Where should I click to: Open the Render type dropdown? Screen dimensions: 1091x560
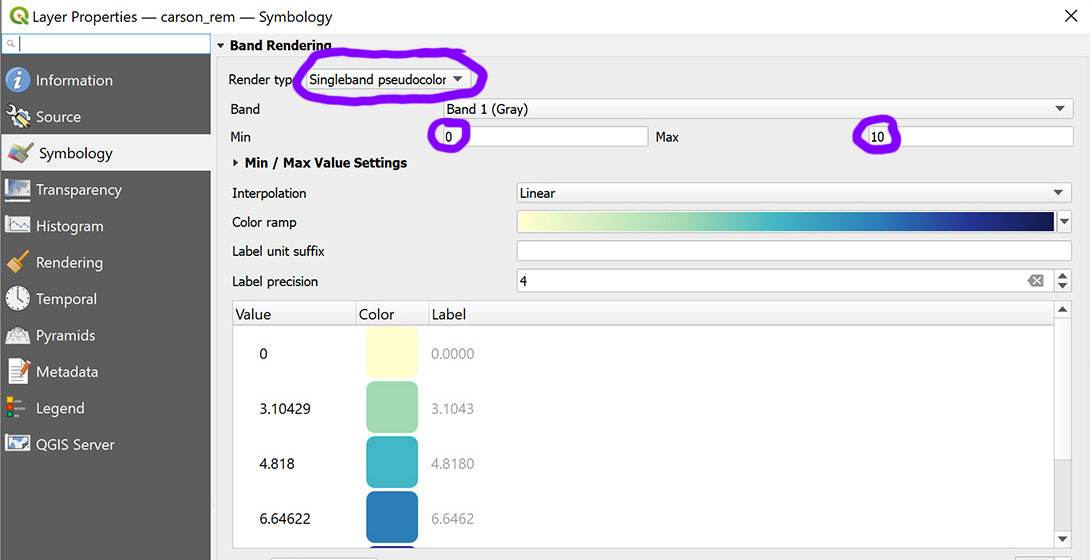(387, 79)
